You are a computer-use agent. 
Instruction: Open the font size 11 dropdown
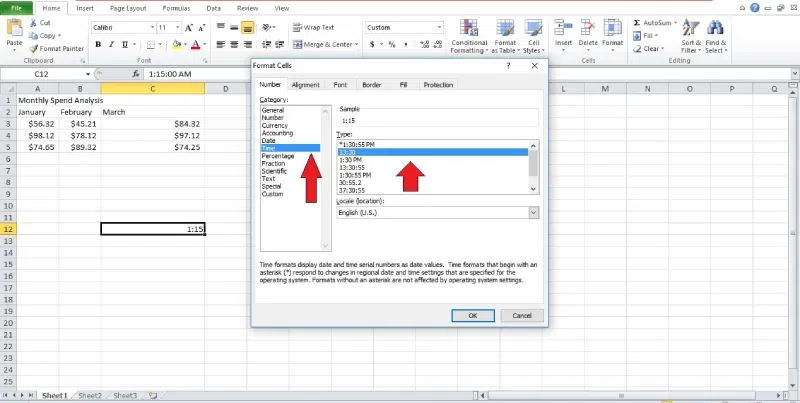pyautogui.click(x=178, y=28)
